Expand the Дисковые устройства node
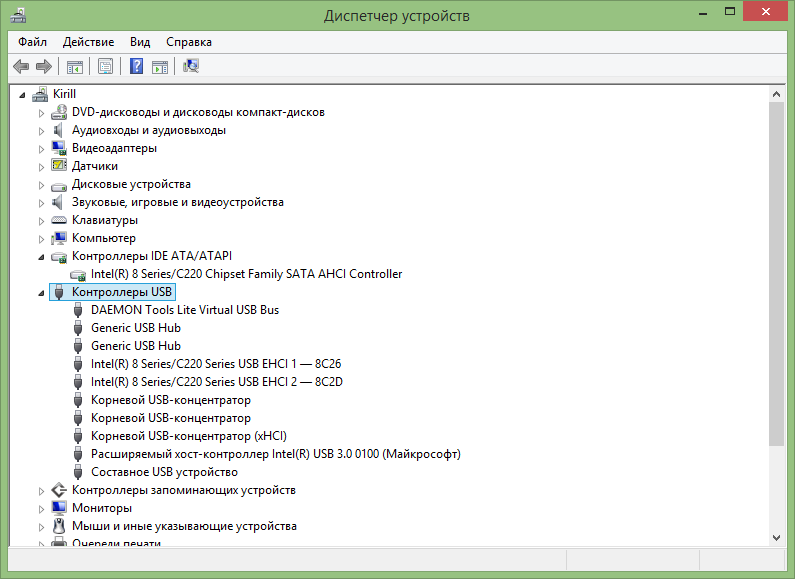 (x=41, y=185)
